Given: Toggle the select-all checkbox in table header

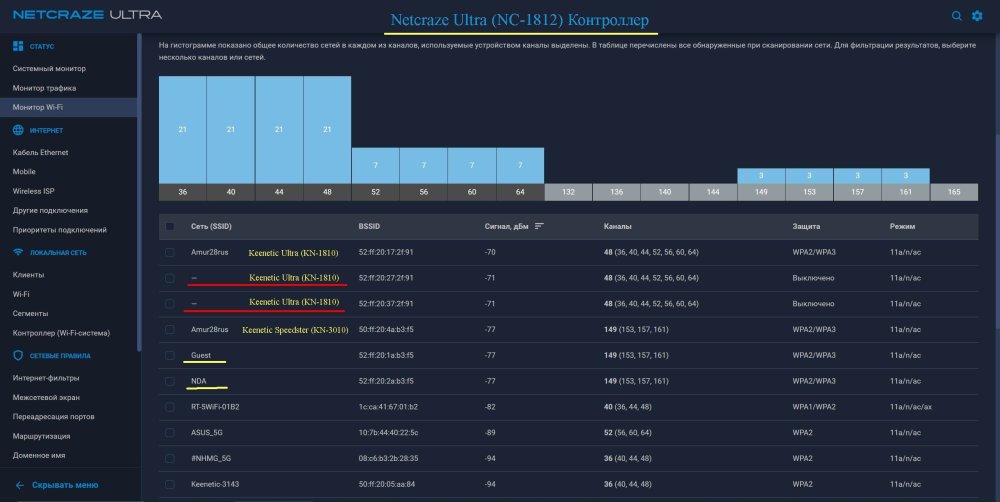Looking at the screenshot, I should point(170,226).
